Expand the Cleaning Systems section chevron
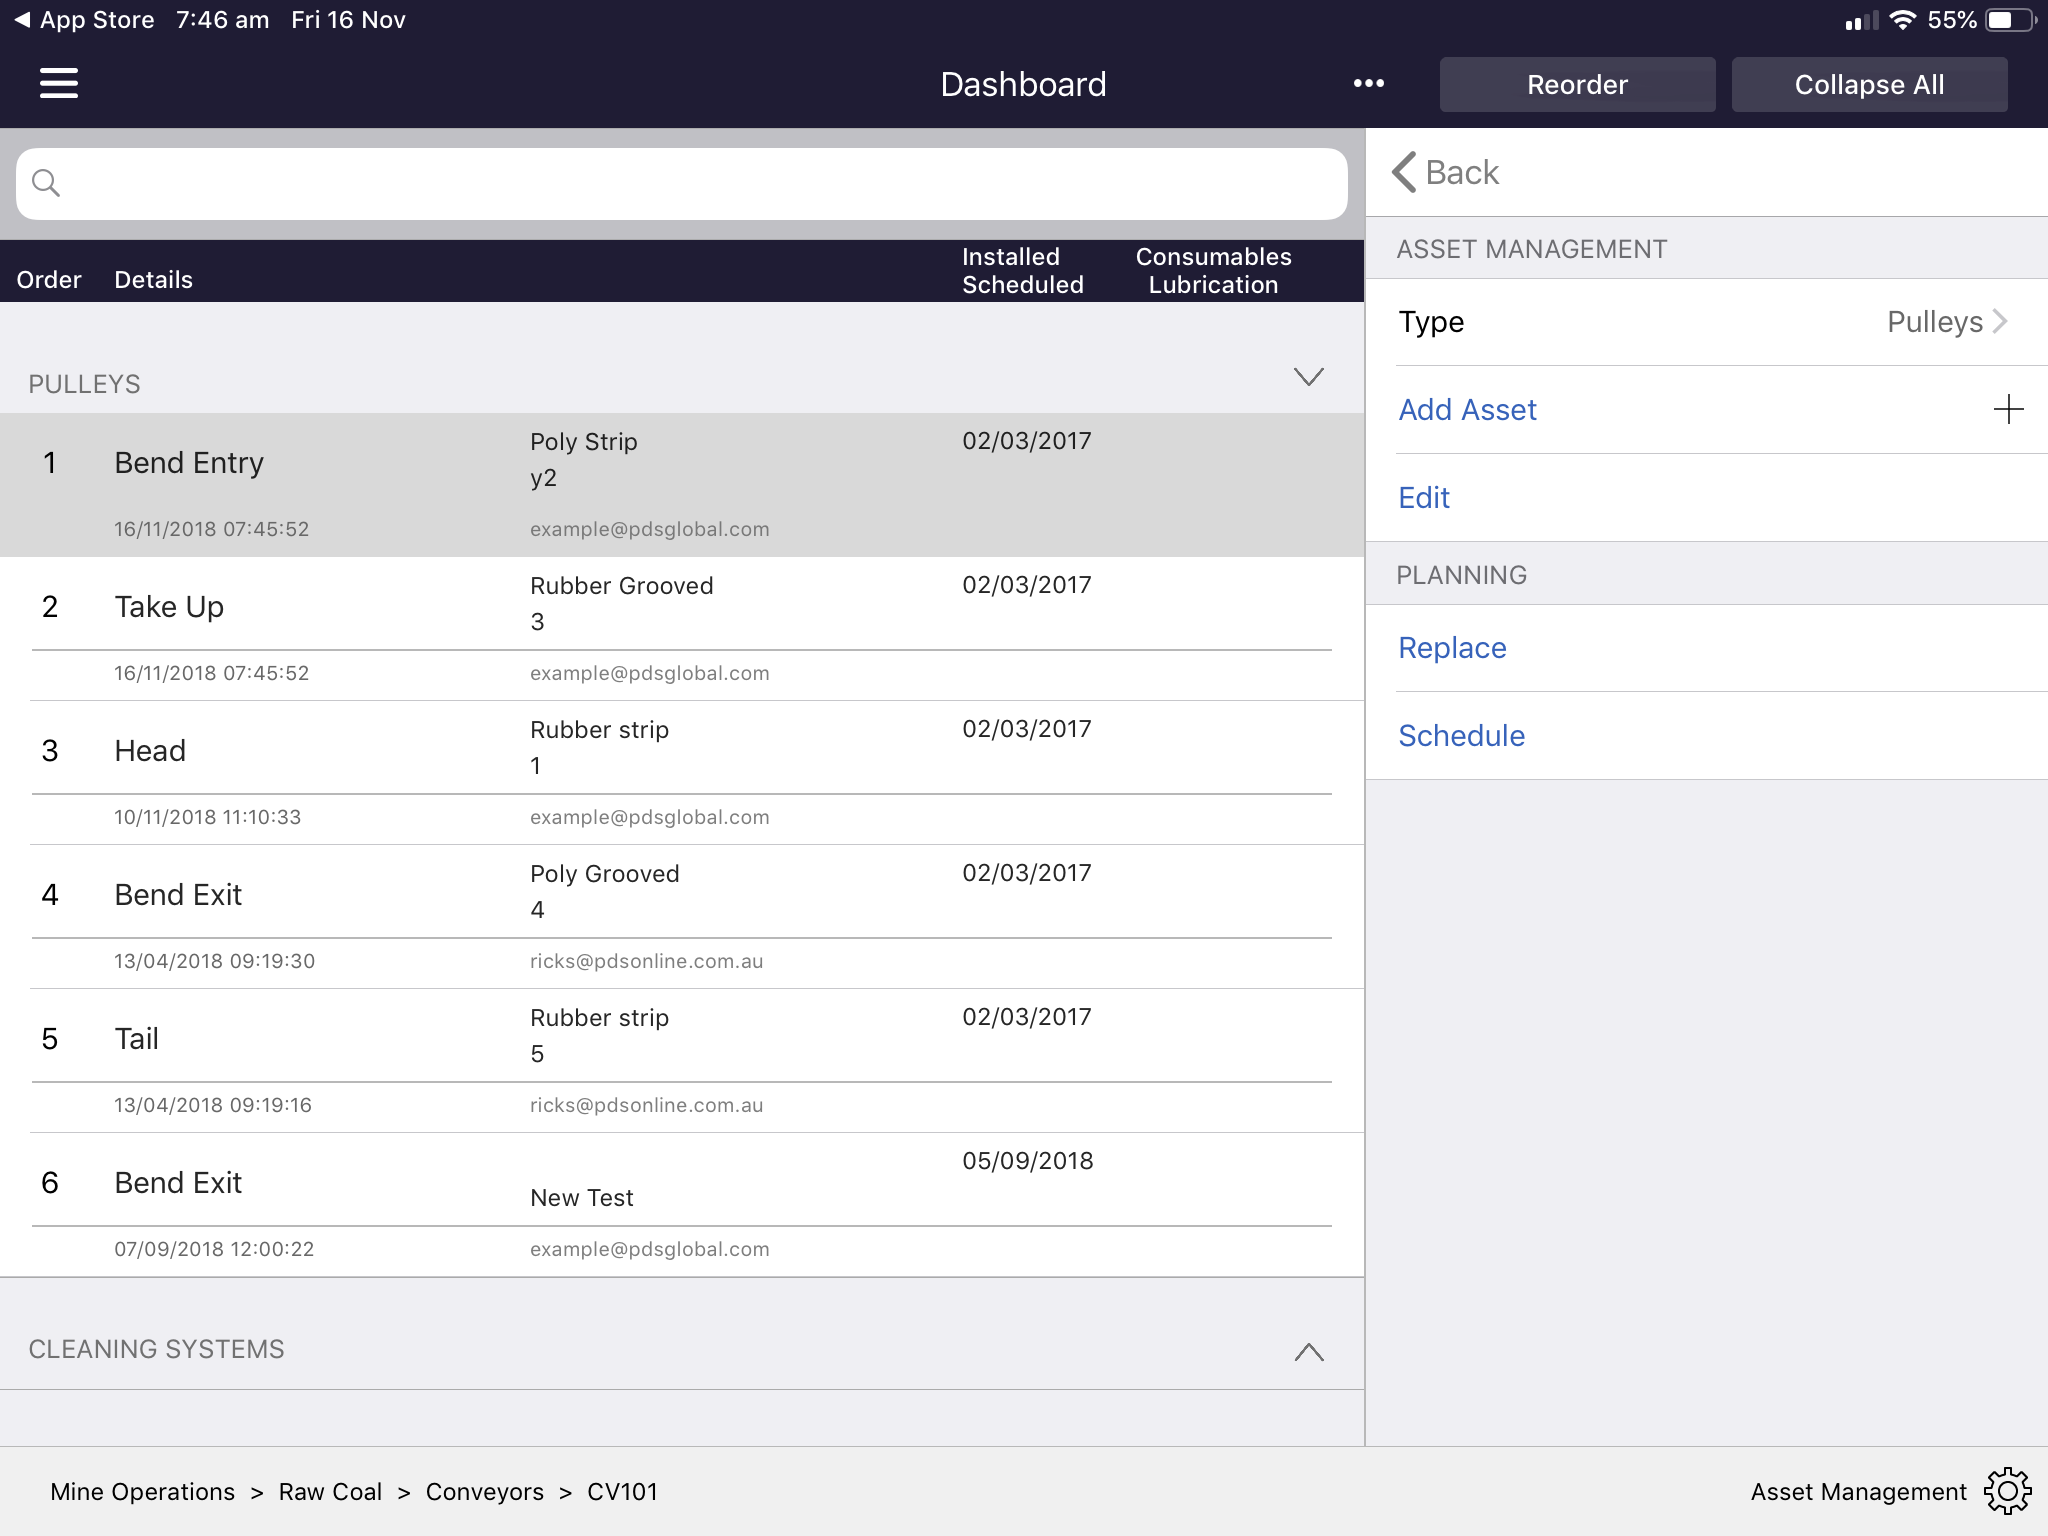The image size is (2048, 1536). click(1308, 1351)
